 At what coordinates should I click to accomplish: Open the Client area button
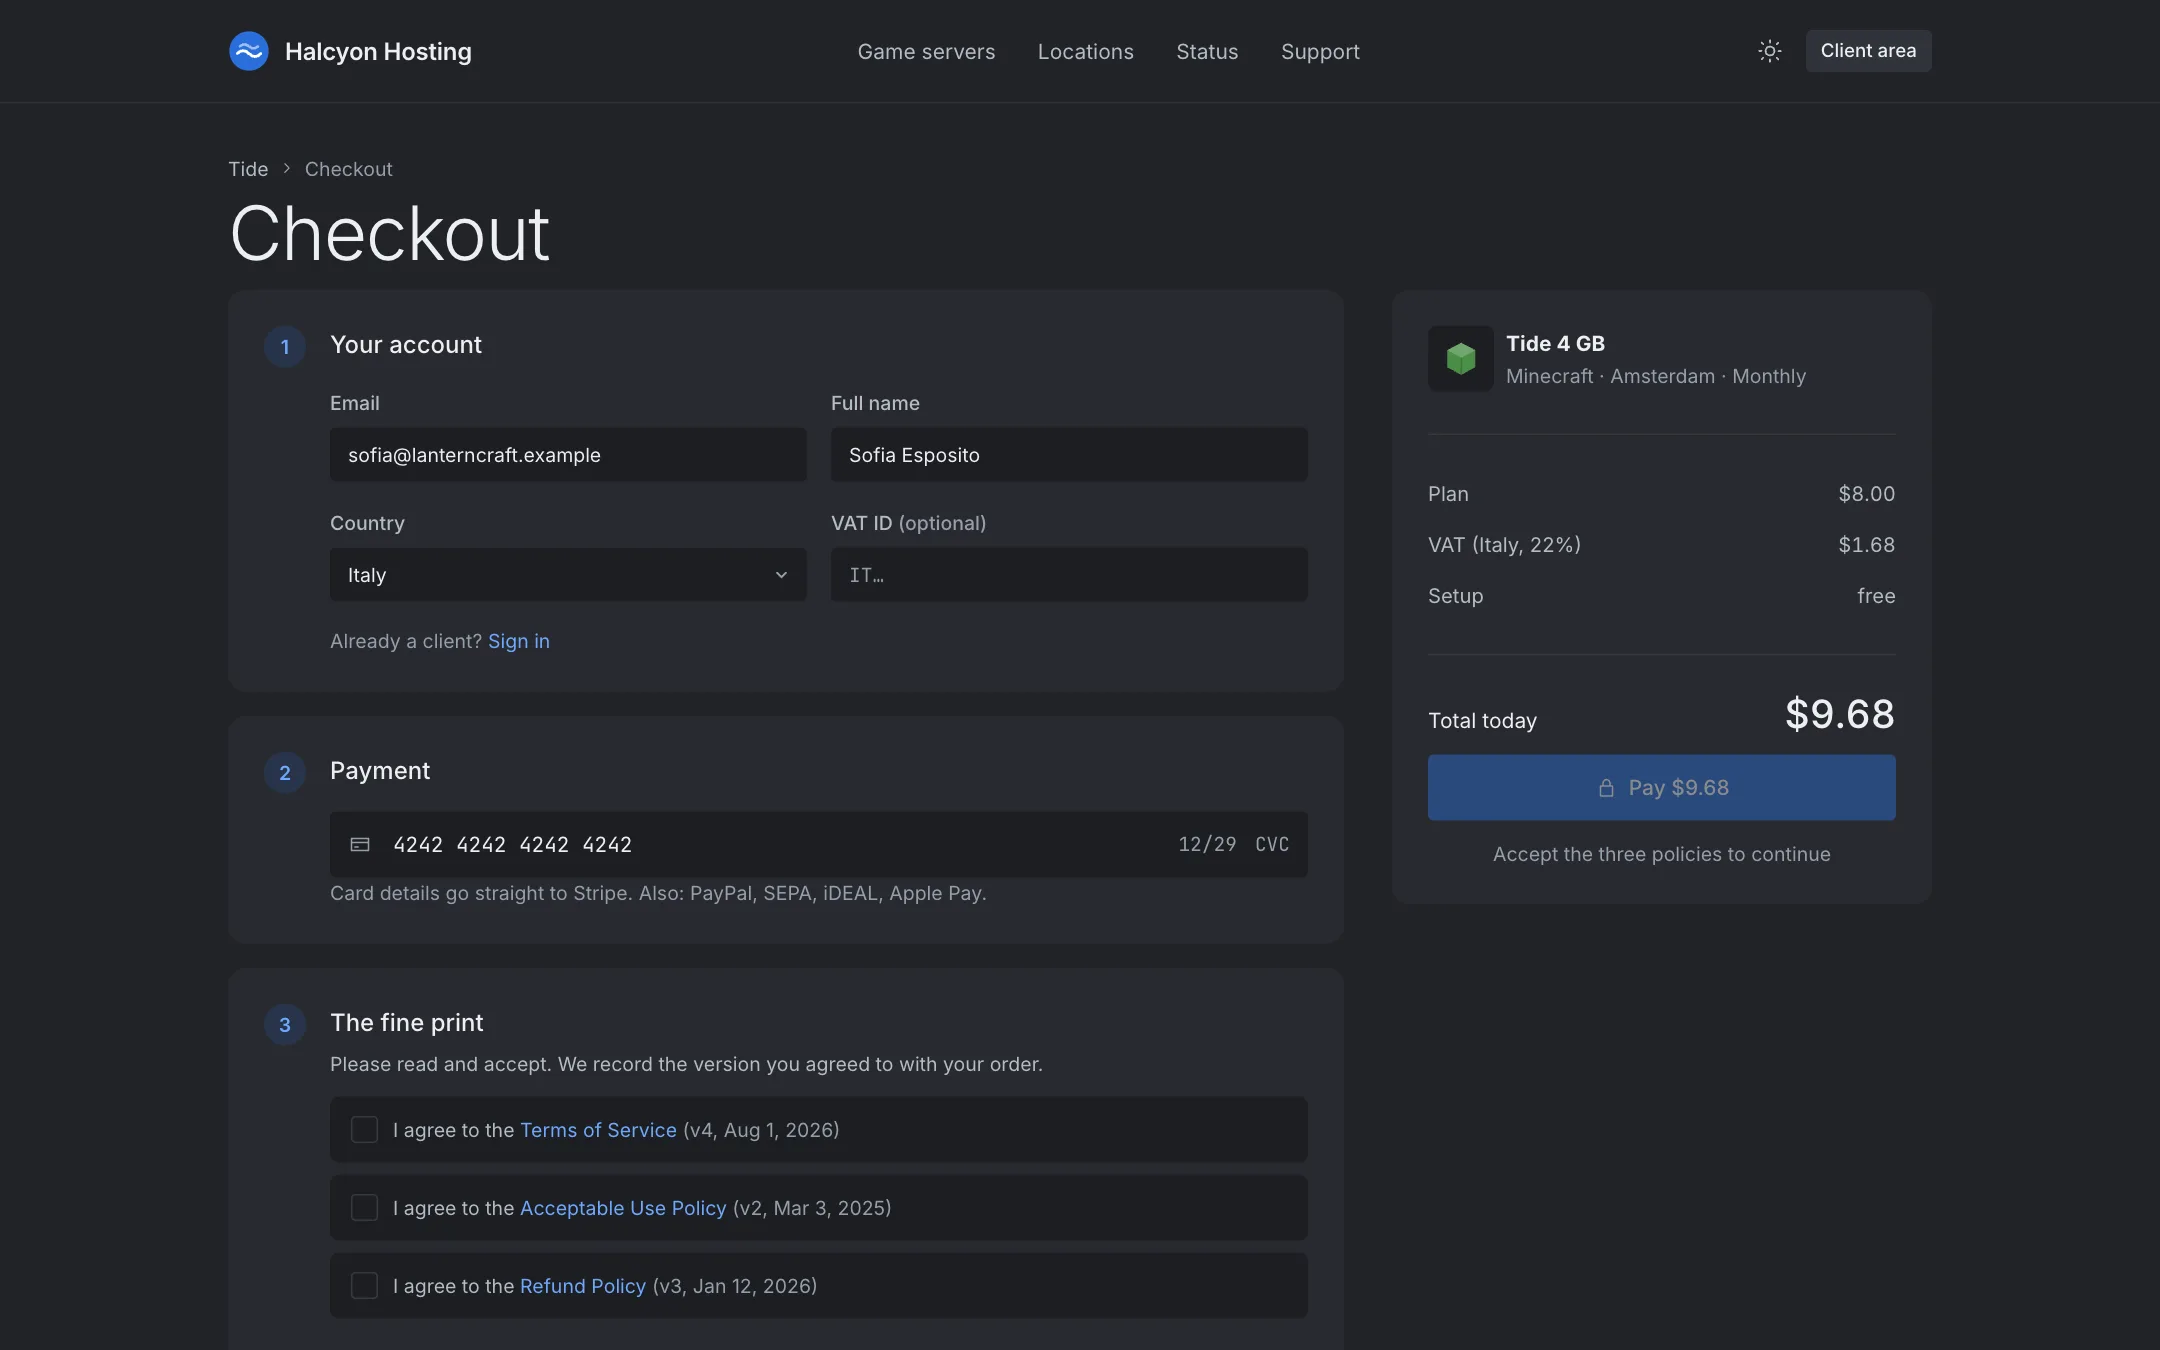pos(1868,51)
